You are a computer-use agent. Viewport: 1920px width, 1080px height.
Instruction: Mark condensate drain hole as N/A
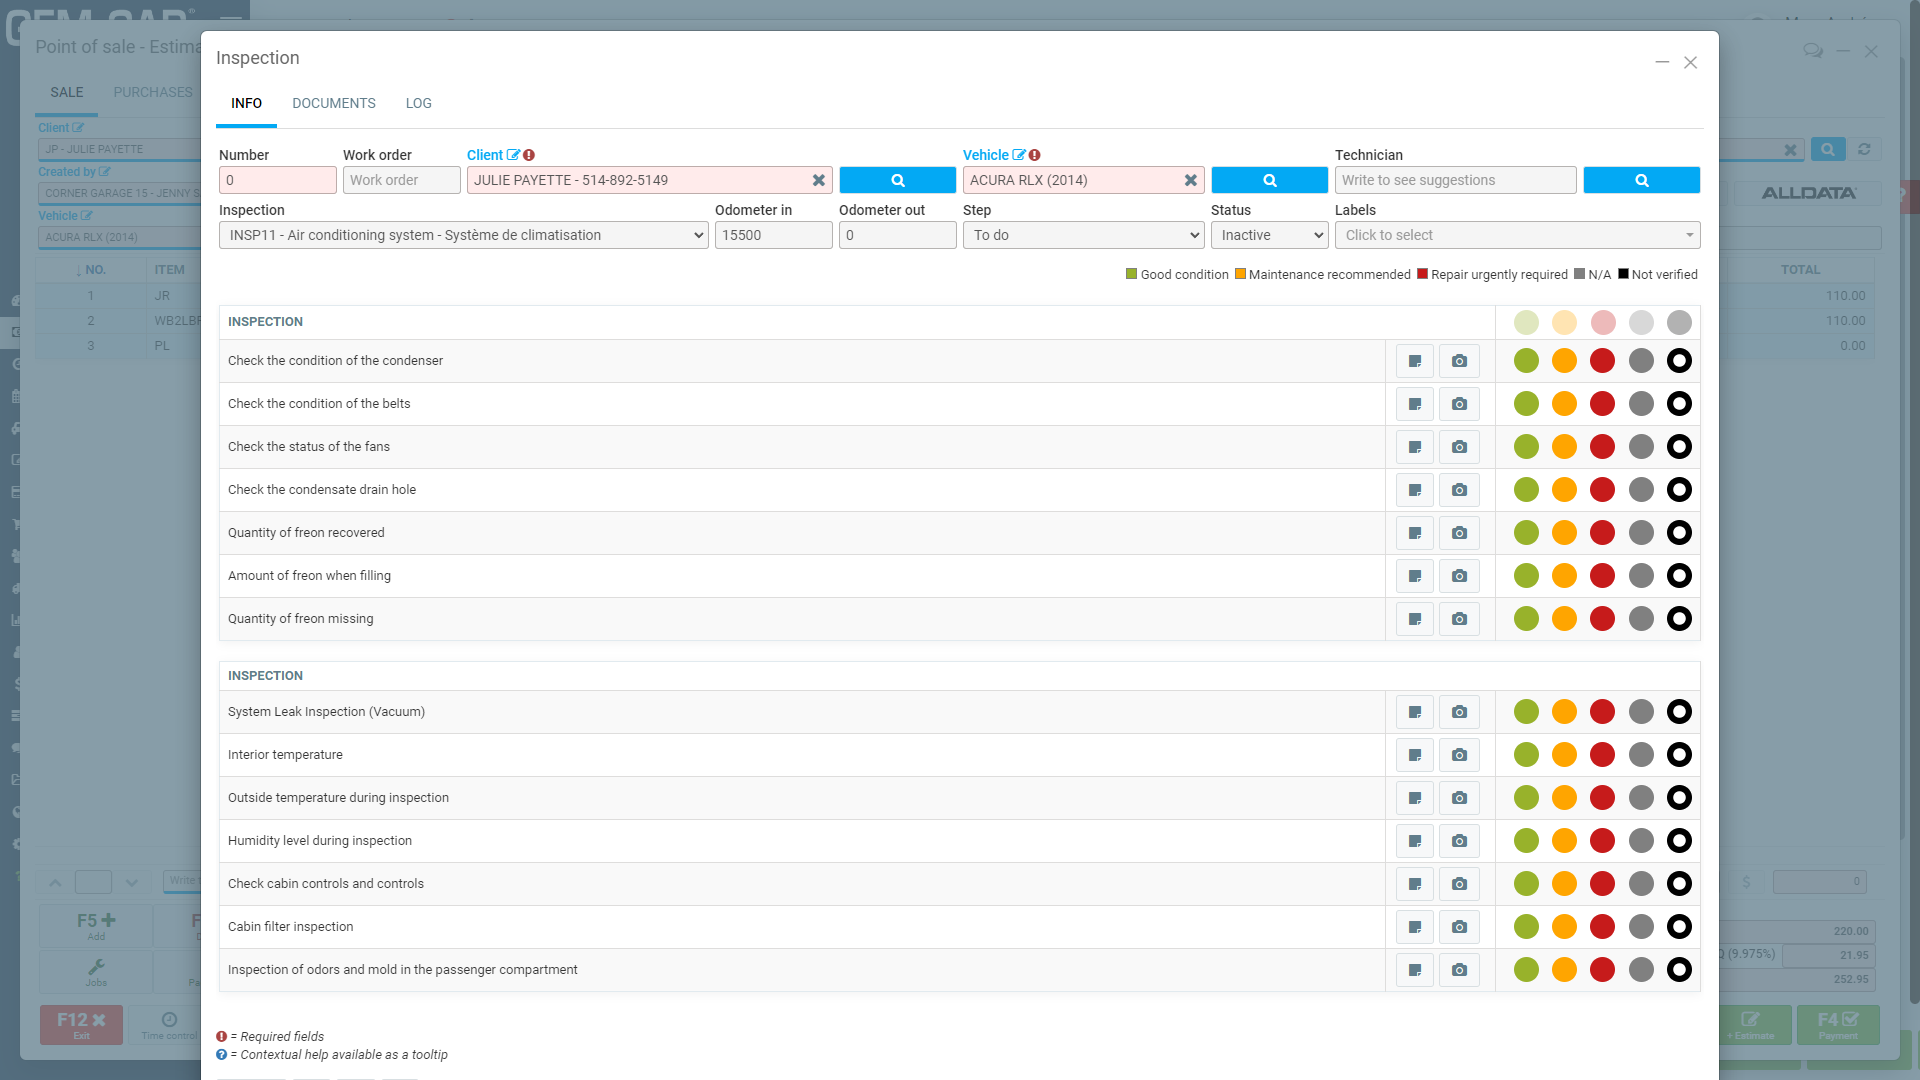[1641, 490]
